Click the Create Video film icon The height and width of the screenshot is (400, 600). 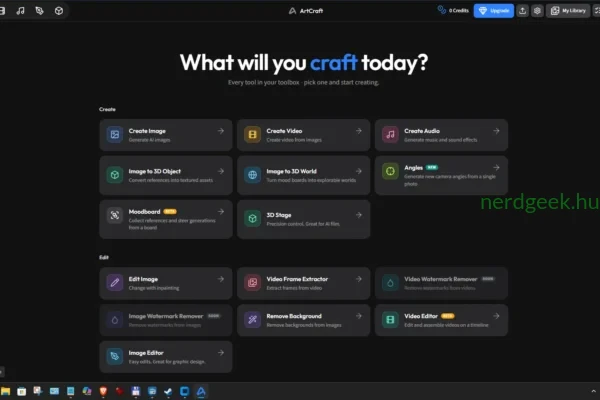click(x=252, y=135)
